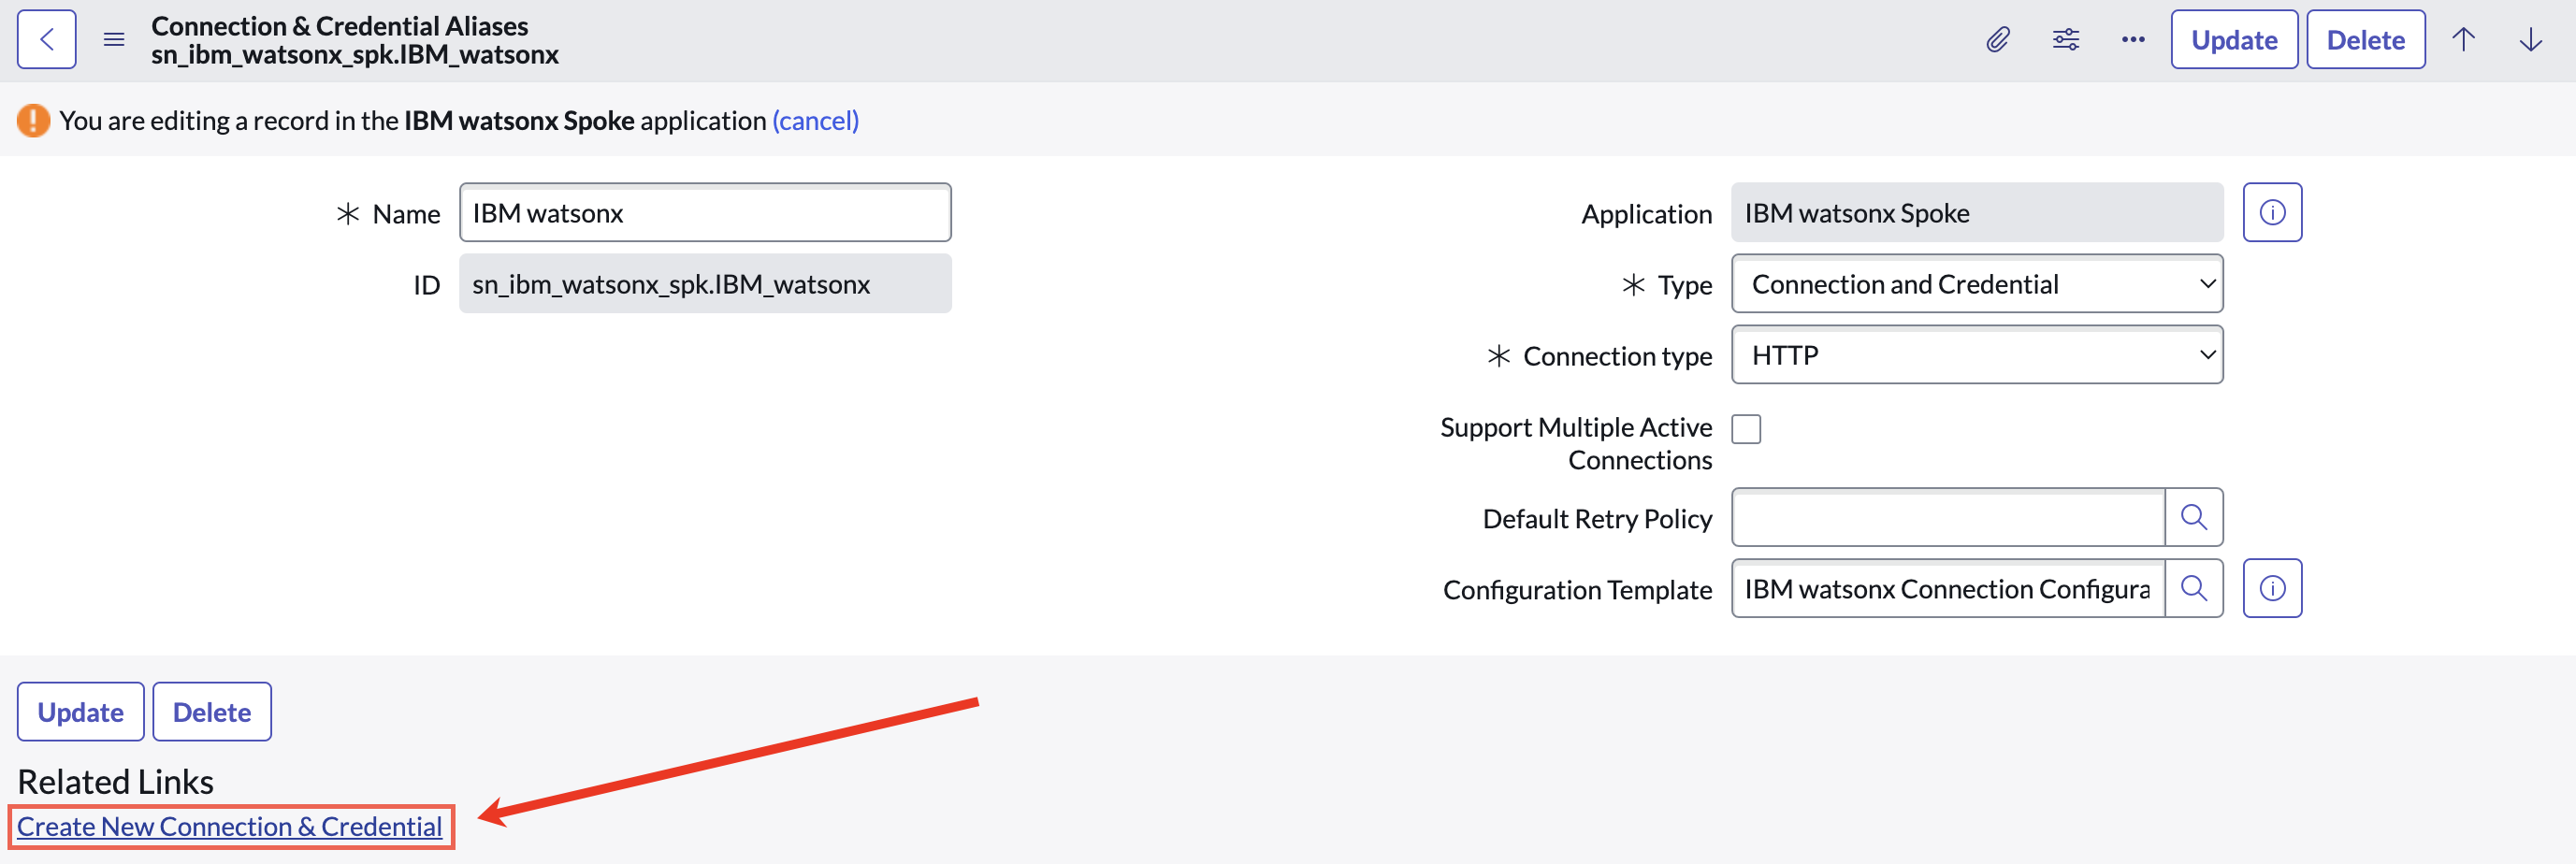Click the 'Connection & Credential Aliases' title
This screenshot has height=864, width=2576.
[x=340, y=26]
